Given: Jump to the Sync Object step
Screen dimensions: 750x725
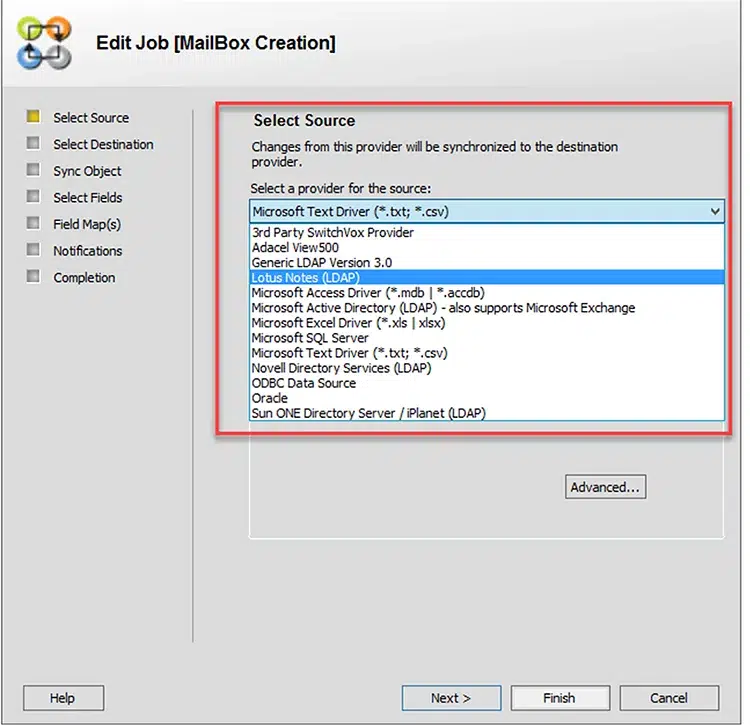Looking at the screenshot, I should (87, 171).
